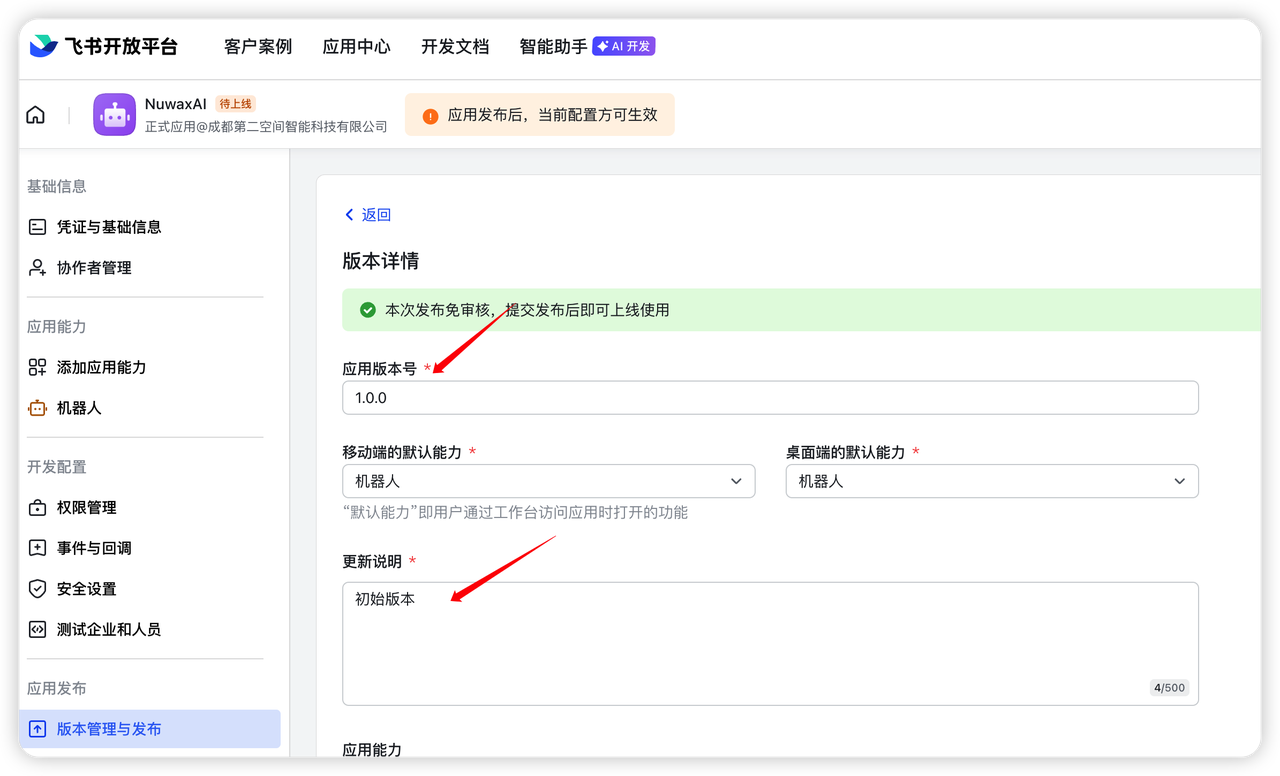The image size is (1280, 776).
Task: Click the 开发配置 section header
Action: tap(57, 467)
